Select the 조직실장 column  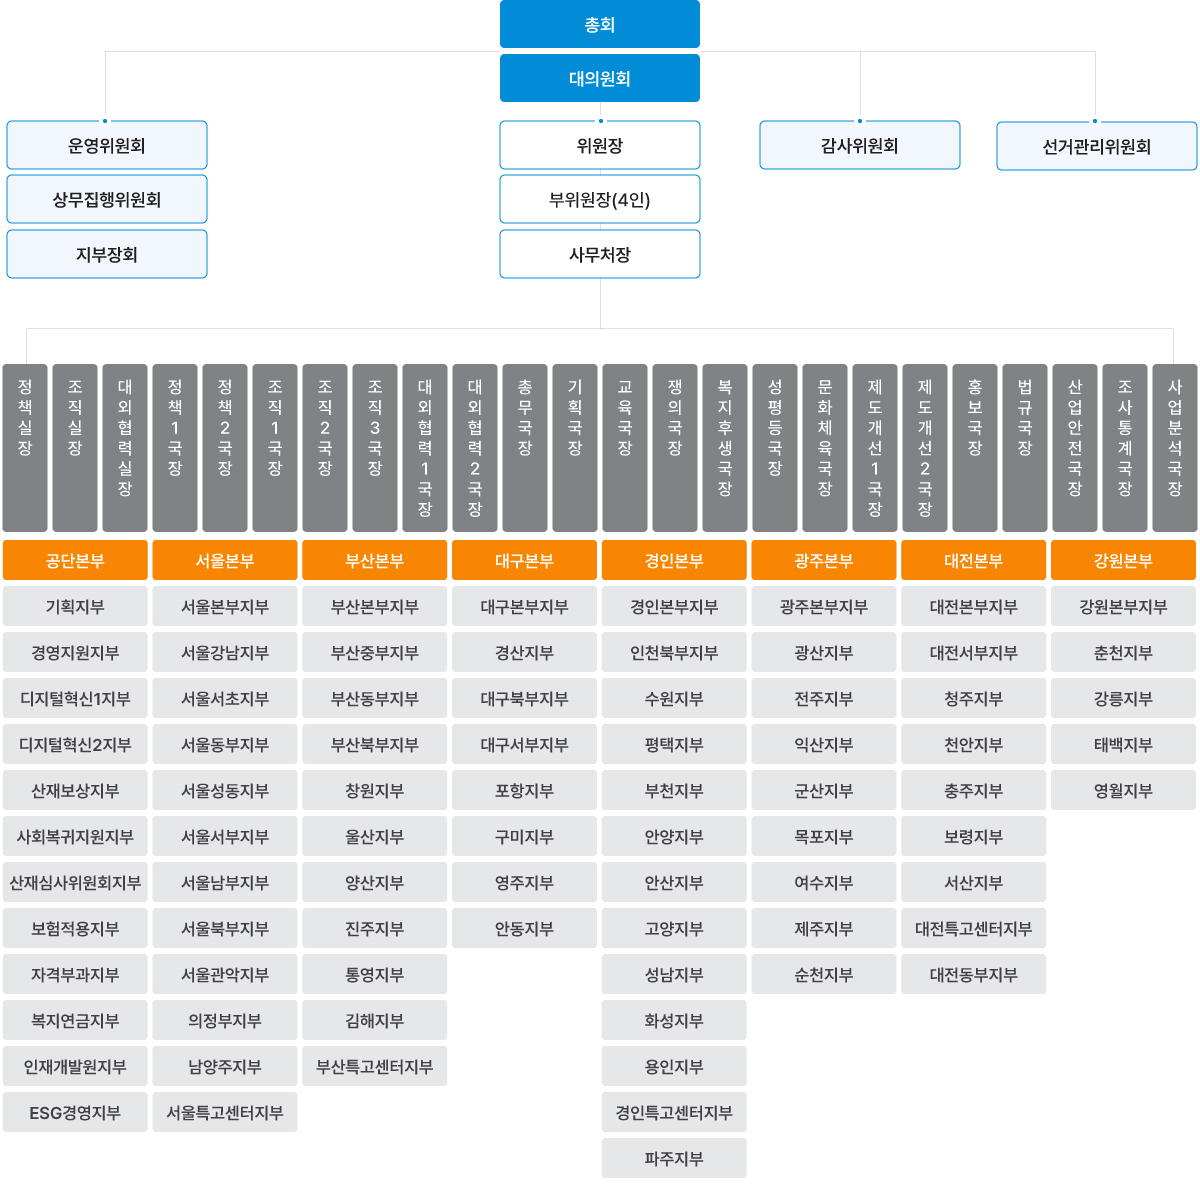[x=75, y=448]
